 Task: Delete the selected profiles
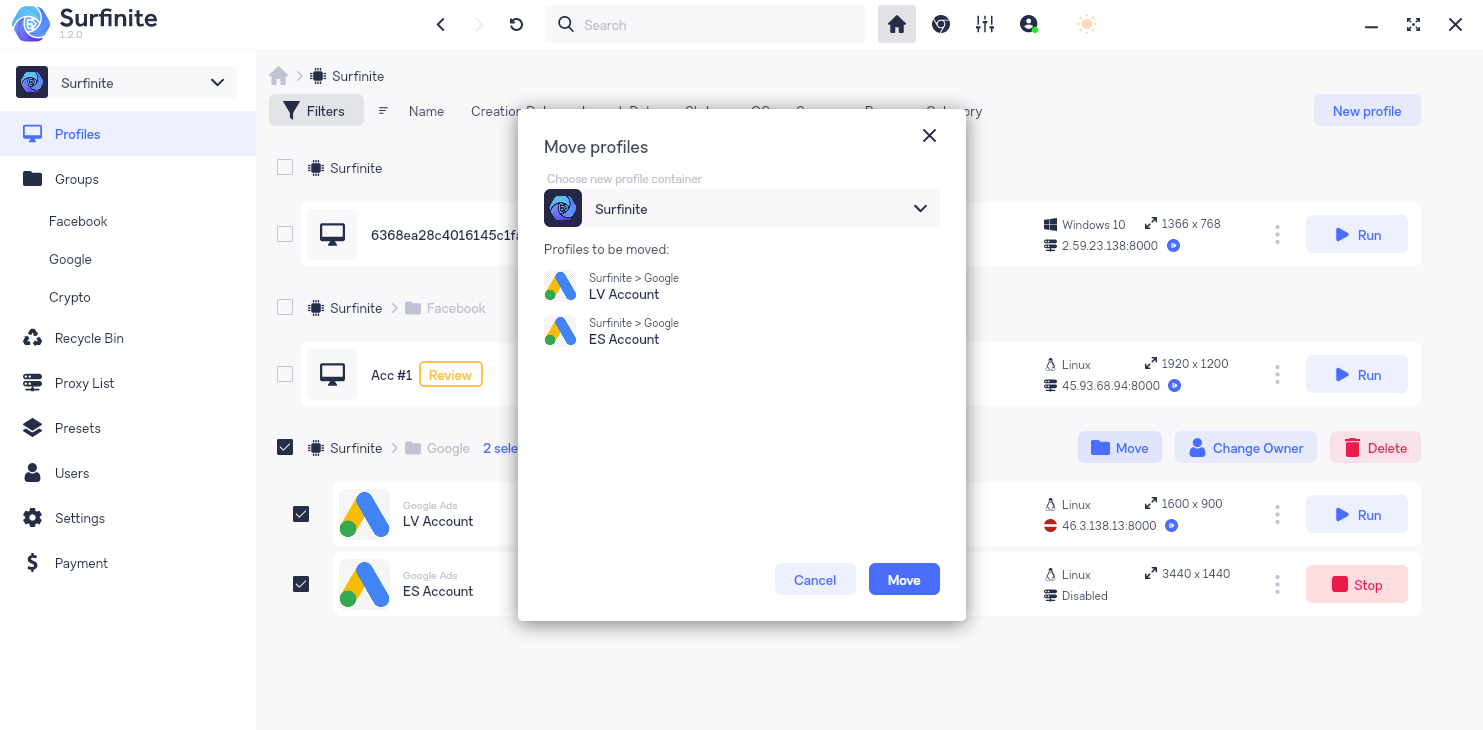coord(1375,447)
